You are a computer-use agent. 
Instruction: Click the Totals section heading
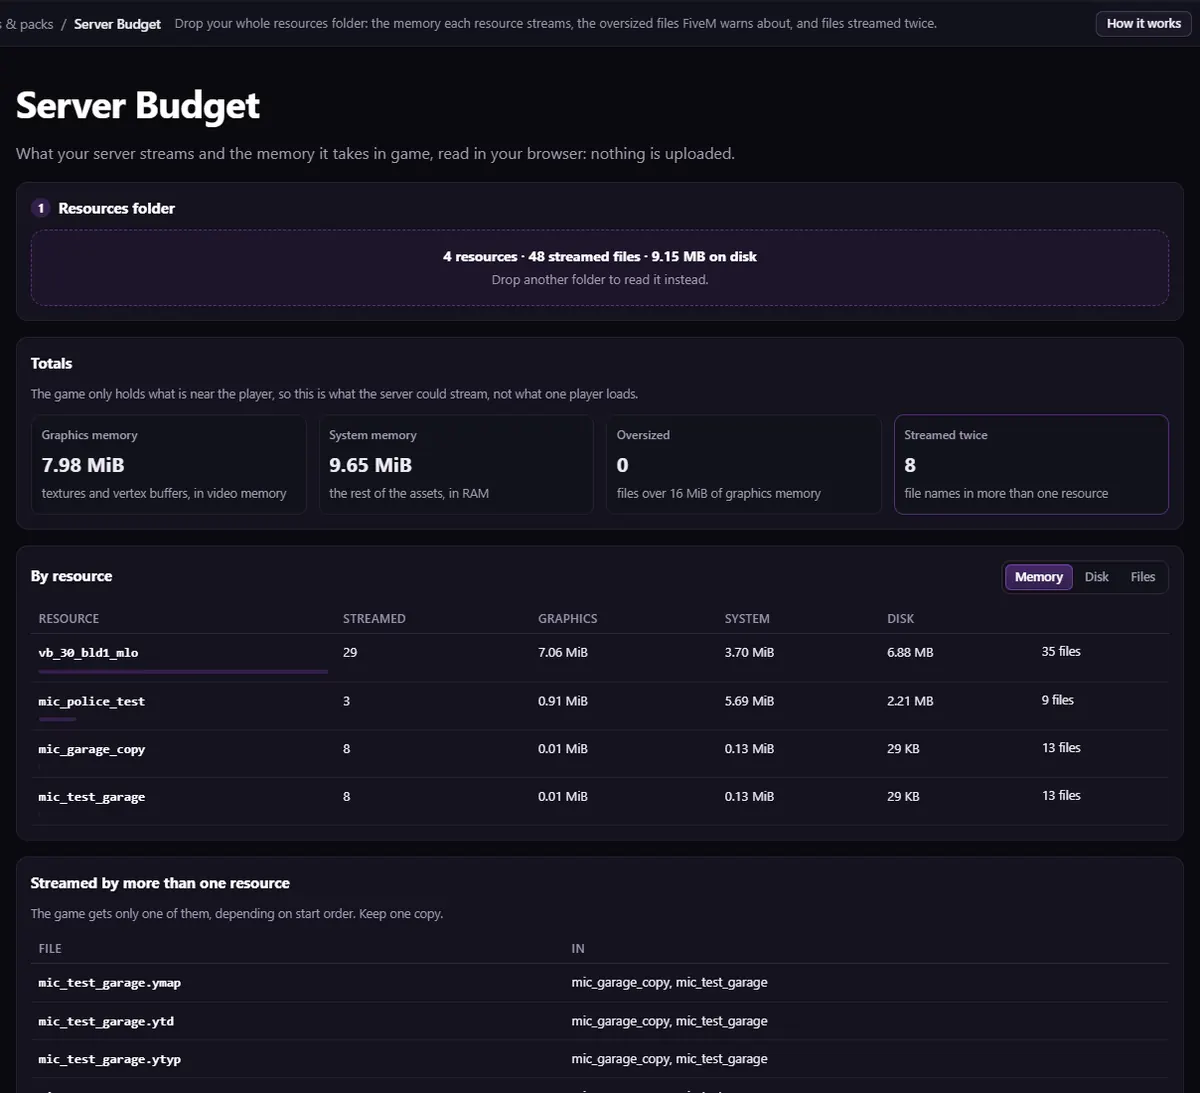pos(51,363)
